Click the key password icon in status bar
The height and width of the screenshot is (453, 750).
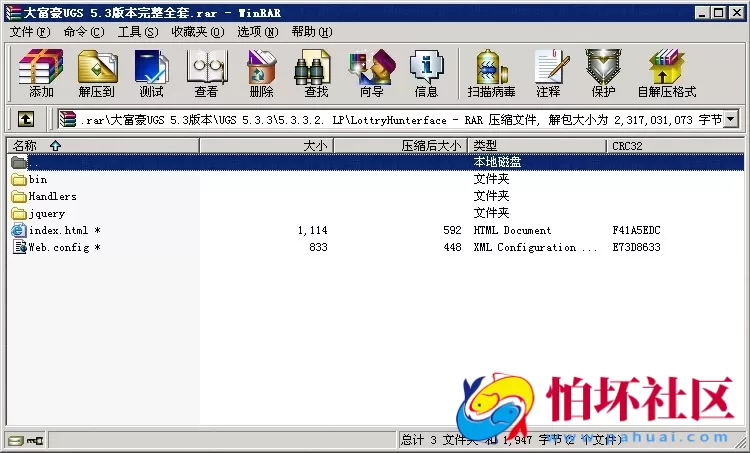pos(35,440)
